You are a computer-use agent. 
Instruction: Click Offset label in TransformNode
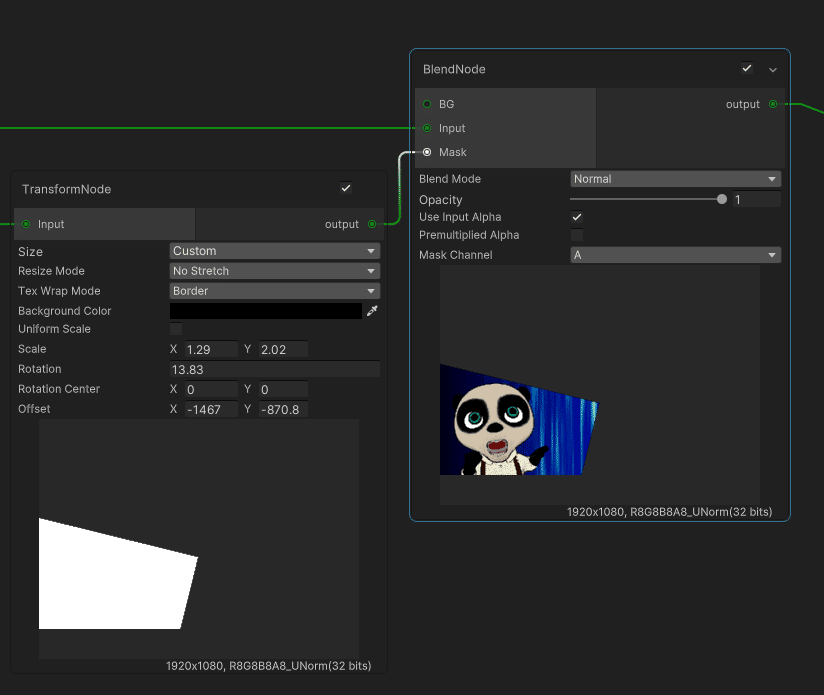tap(34, 409)
